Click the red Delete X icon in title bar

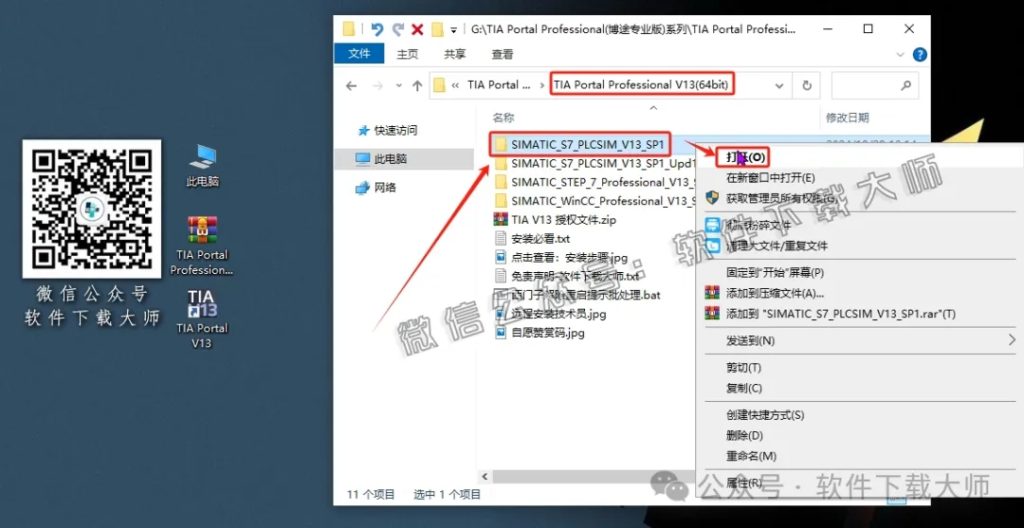pos(417,29)
